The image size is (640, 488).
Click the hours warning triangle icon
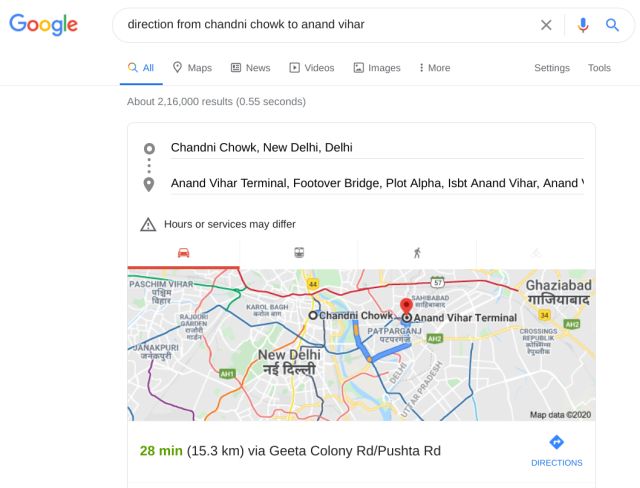pyautogui.click(x=148, y=224)
